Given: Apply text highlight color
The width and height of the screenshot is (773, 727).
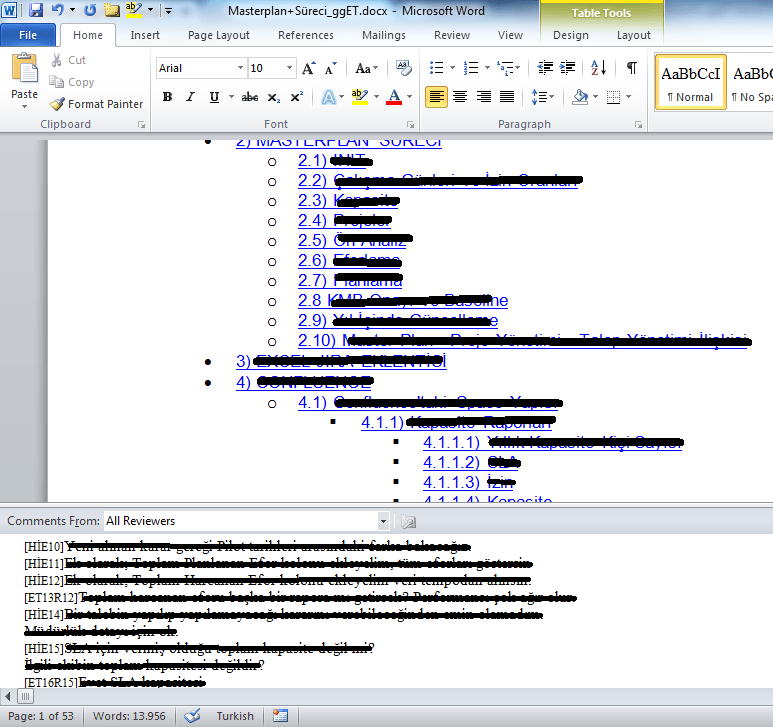Looking at the screenshot, I should tap(360, 97).
